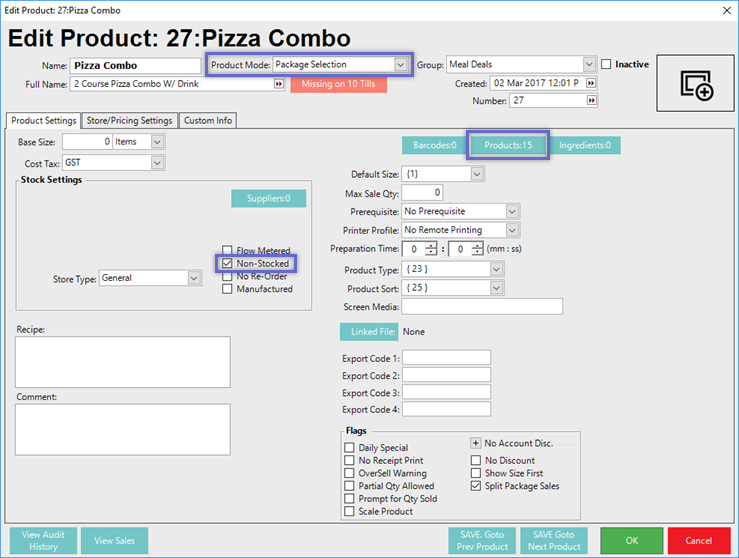This screenshot has width=739, height=558.
Task: Open the Custom Info tab
Action: point(207,121)
